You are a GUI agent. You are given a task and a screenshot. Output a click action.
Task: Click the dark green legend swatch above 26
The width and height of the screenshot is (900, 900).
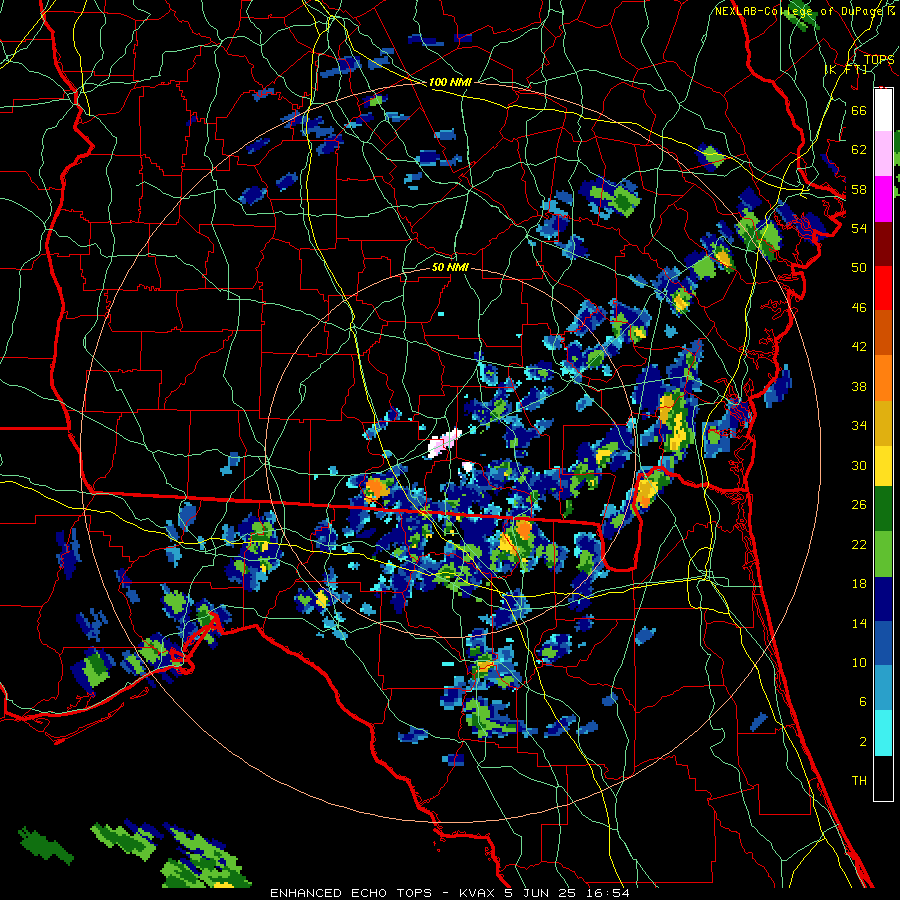(x=883, y=509)
